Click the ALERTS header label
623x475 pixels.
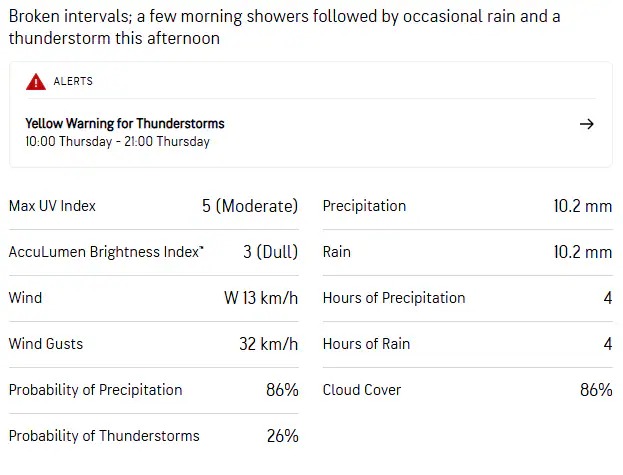click(x=73, y=82)
